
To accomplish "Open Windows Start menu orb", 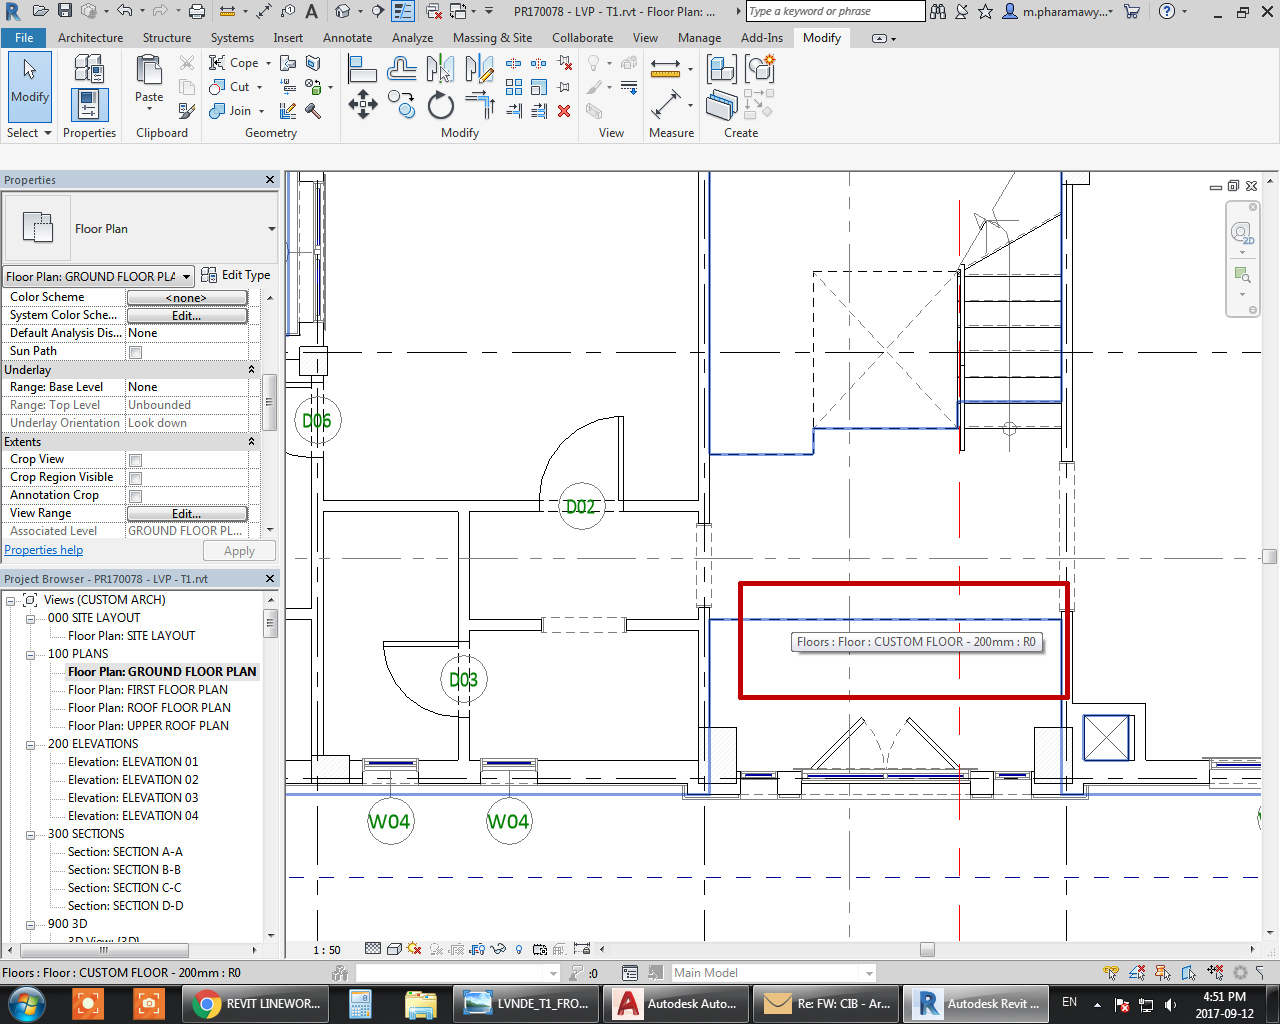I will pyautogui.click(x=26, y=1002).
